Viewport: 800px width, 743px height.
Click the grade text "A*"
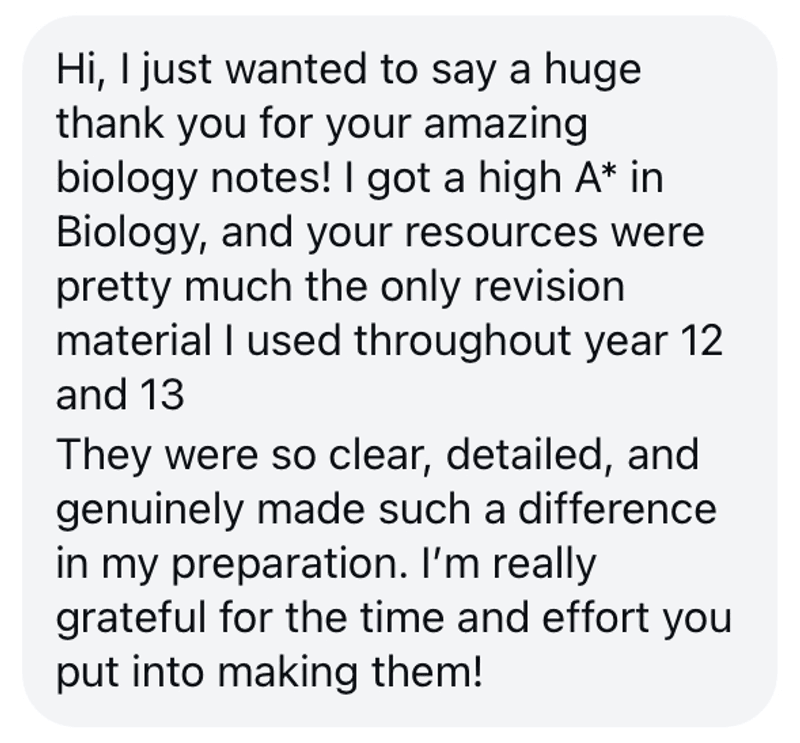click(x=595, y=178)
